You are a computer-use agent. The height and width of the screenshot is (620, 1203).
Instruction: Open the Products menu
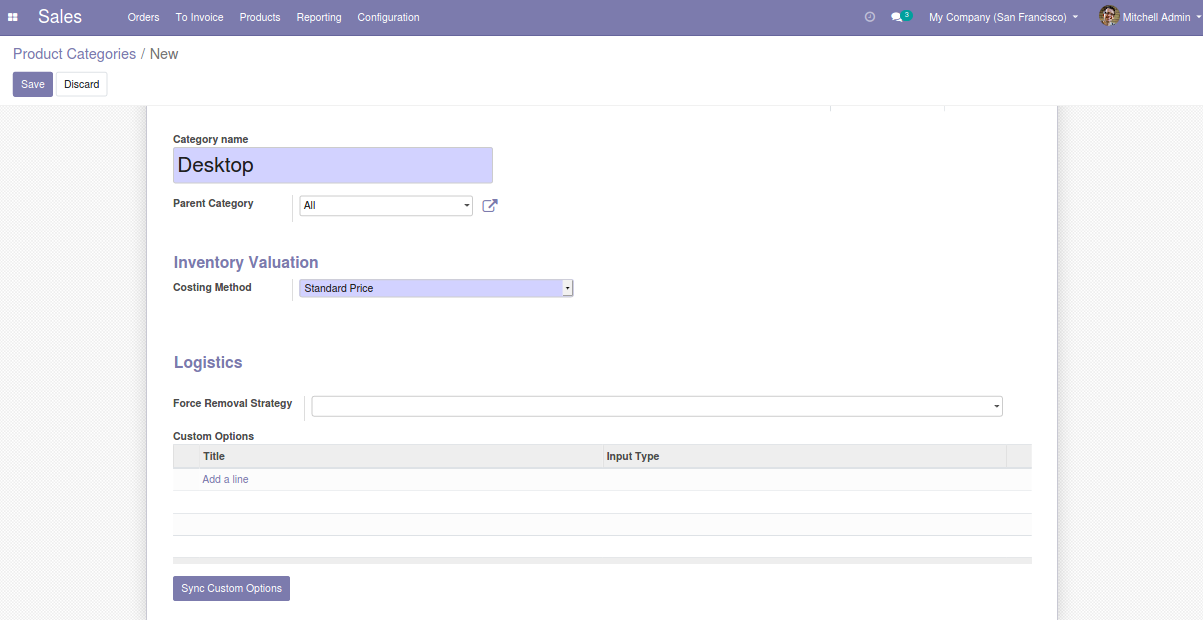[259, 17]
